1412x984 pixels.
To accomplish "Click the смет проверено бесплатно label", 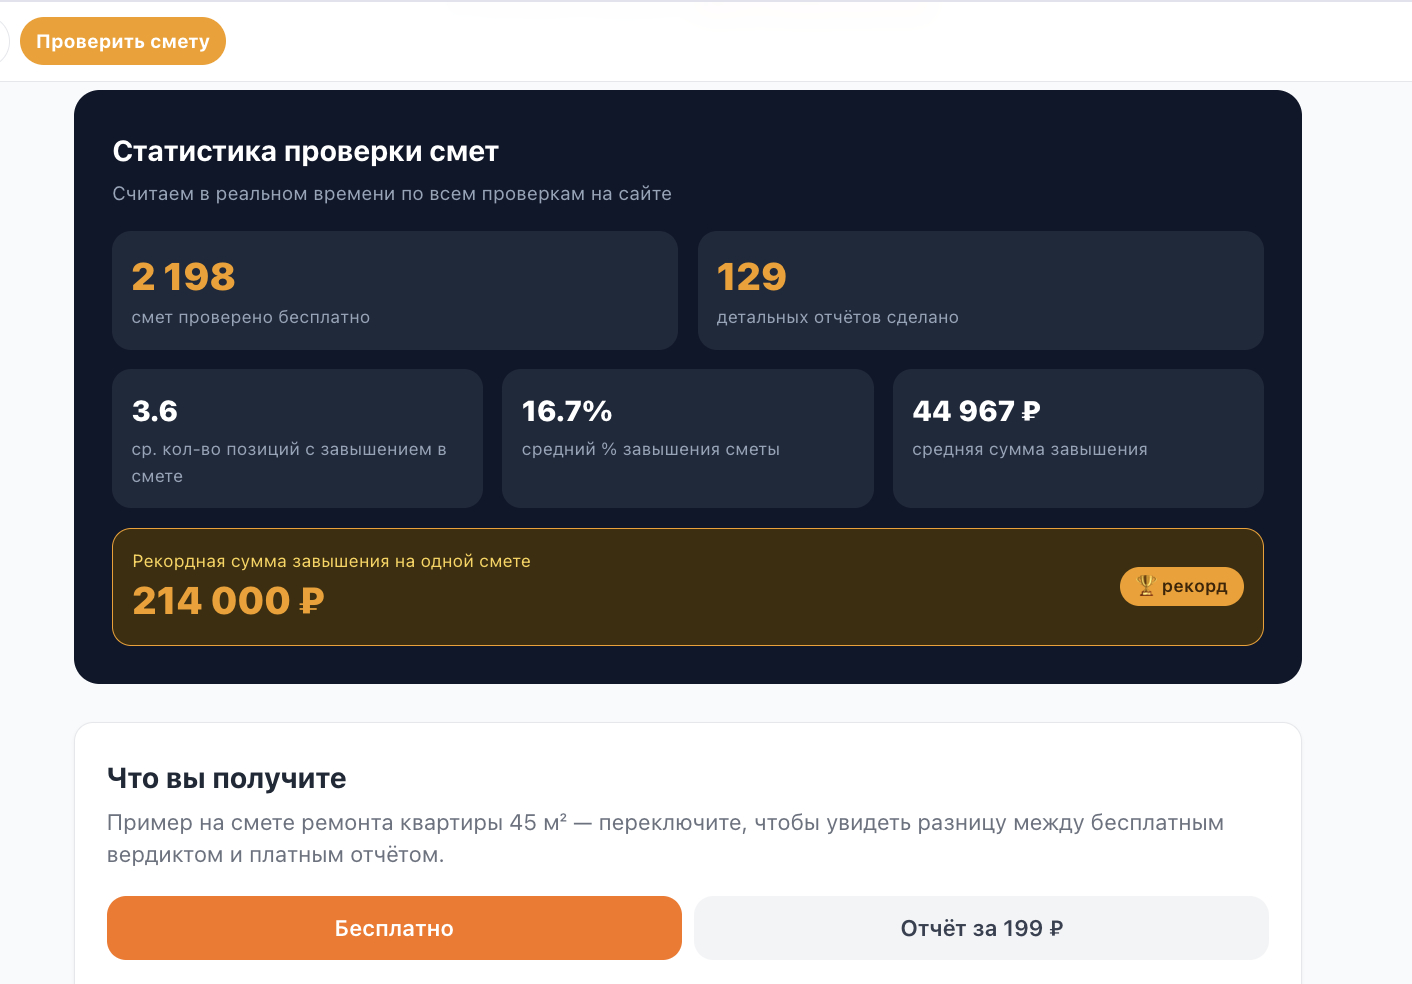I will pos(251,317).
